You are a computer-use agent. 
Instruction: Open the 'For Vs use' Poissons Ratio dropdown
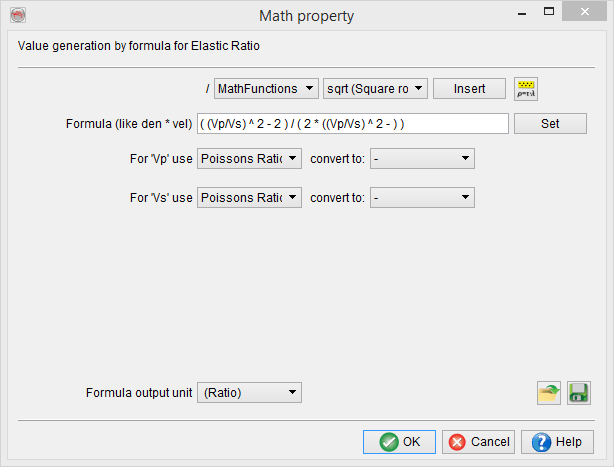tap(249, 198)
